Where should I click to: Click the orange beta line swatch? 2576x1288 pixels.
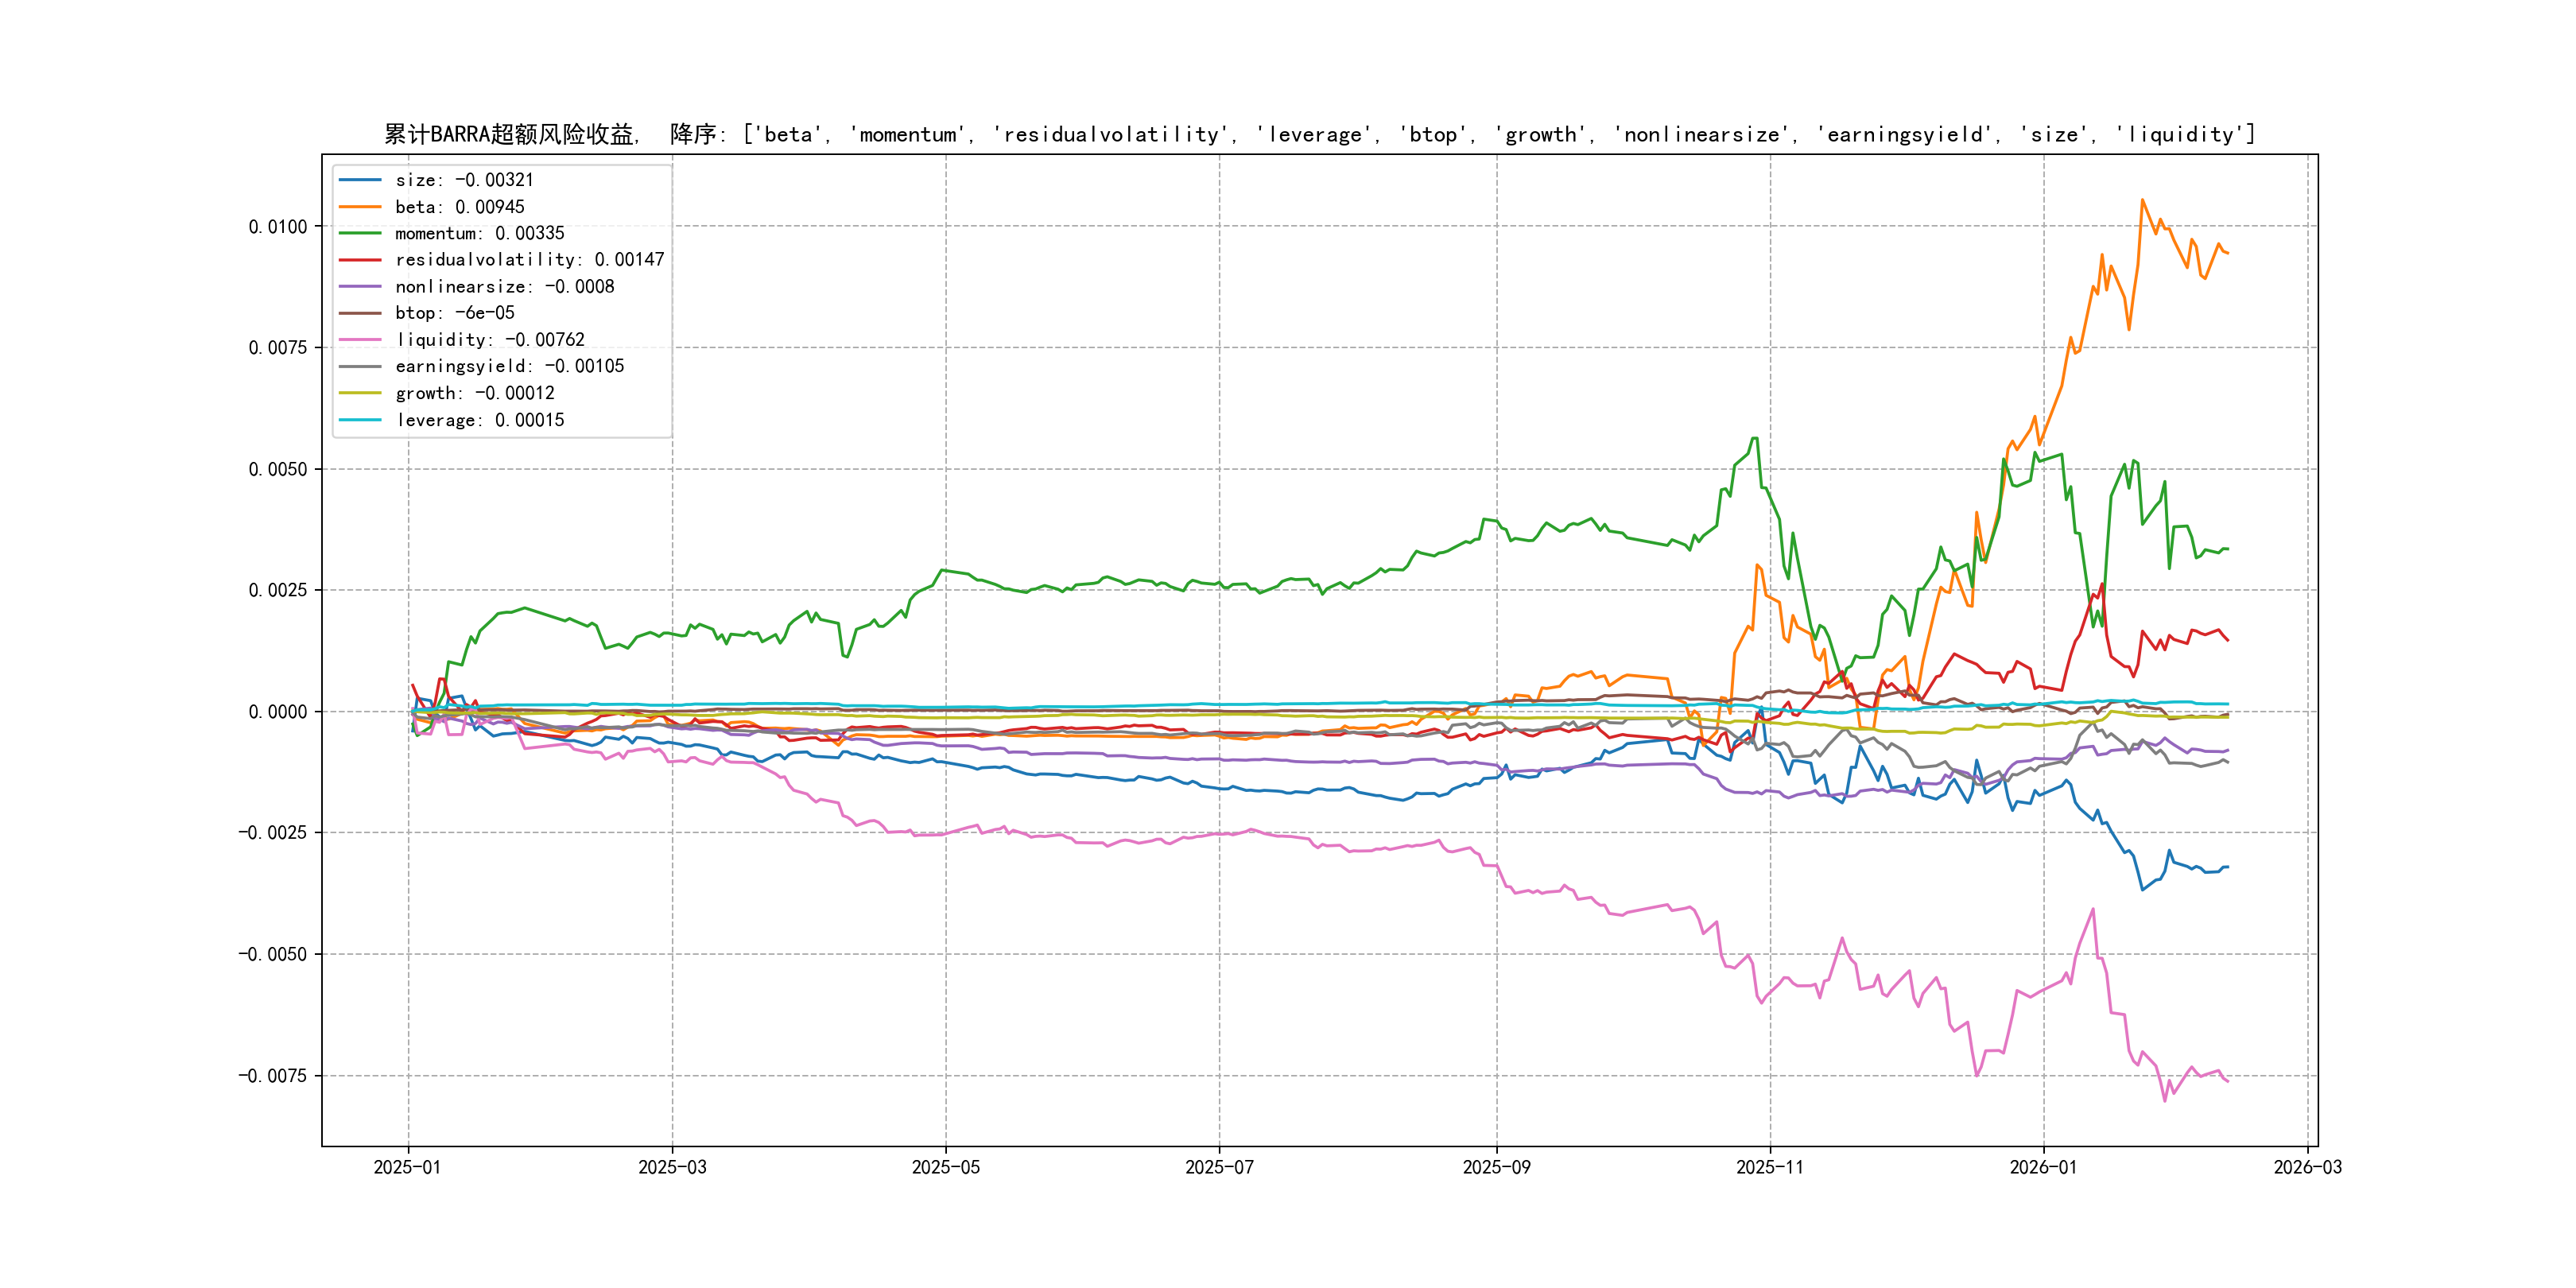[360, 207]
